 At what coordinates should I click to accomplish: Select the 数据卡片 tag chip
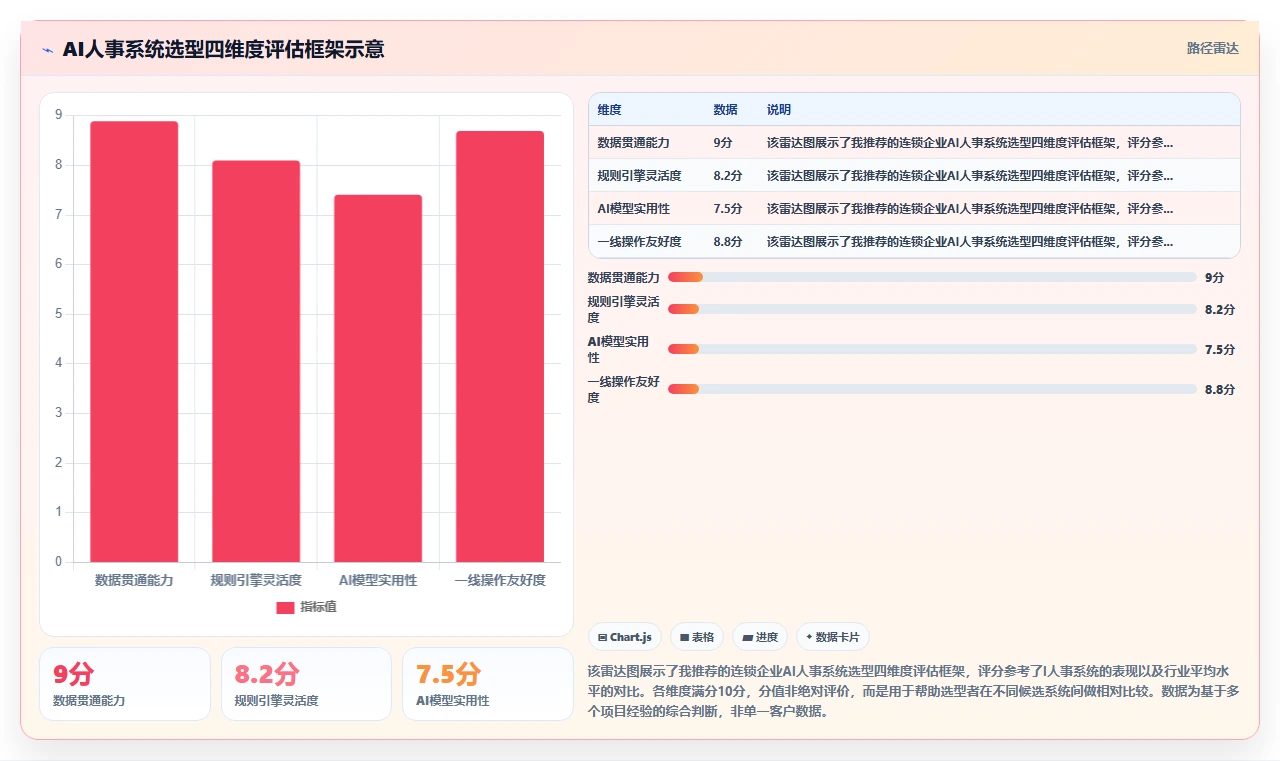coord(833,637)
